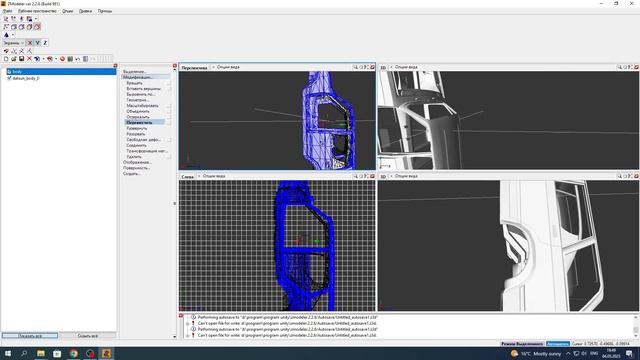
Task: Click the fourth icon in the top toolbar row
Action: click(29, 19)
